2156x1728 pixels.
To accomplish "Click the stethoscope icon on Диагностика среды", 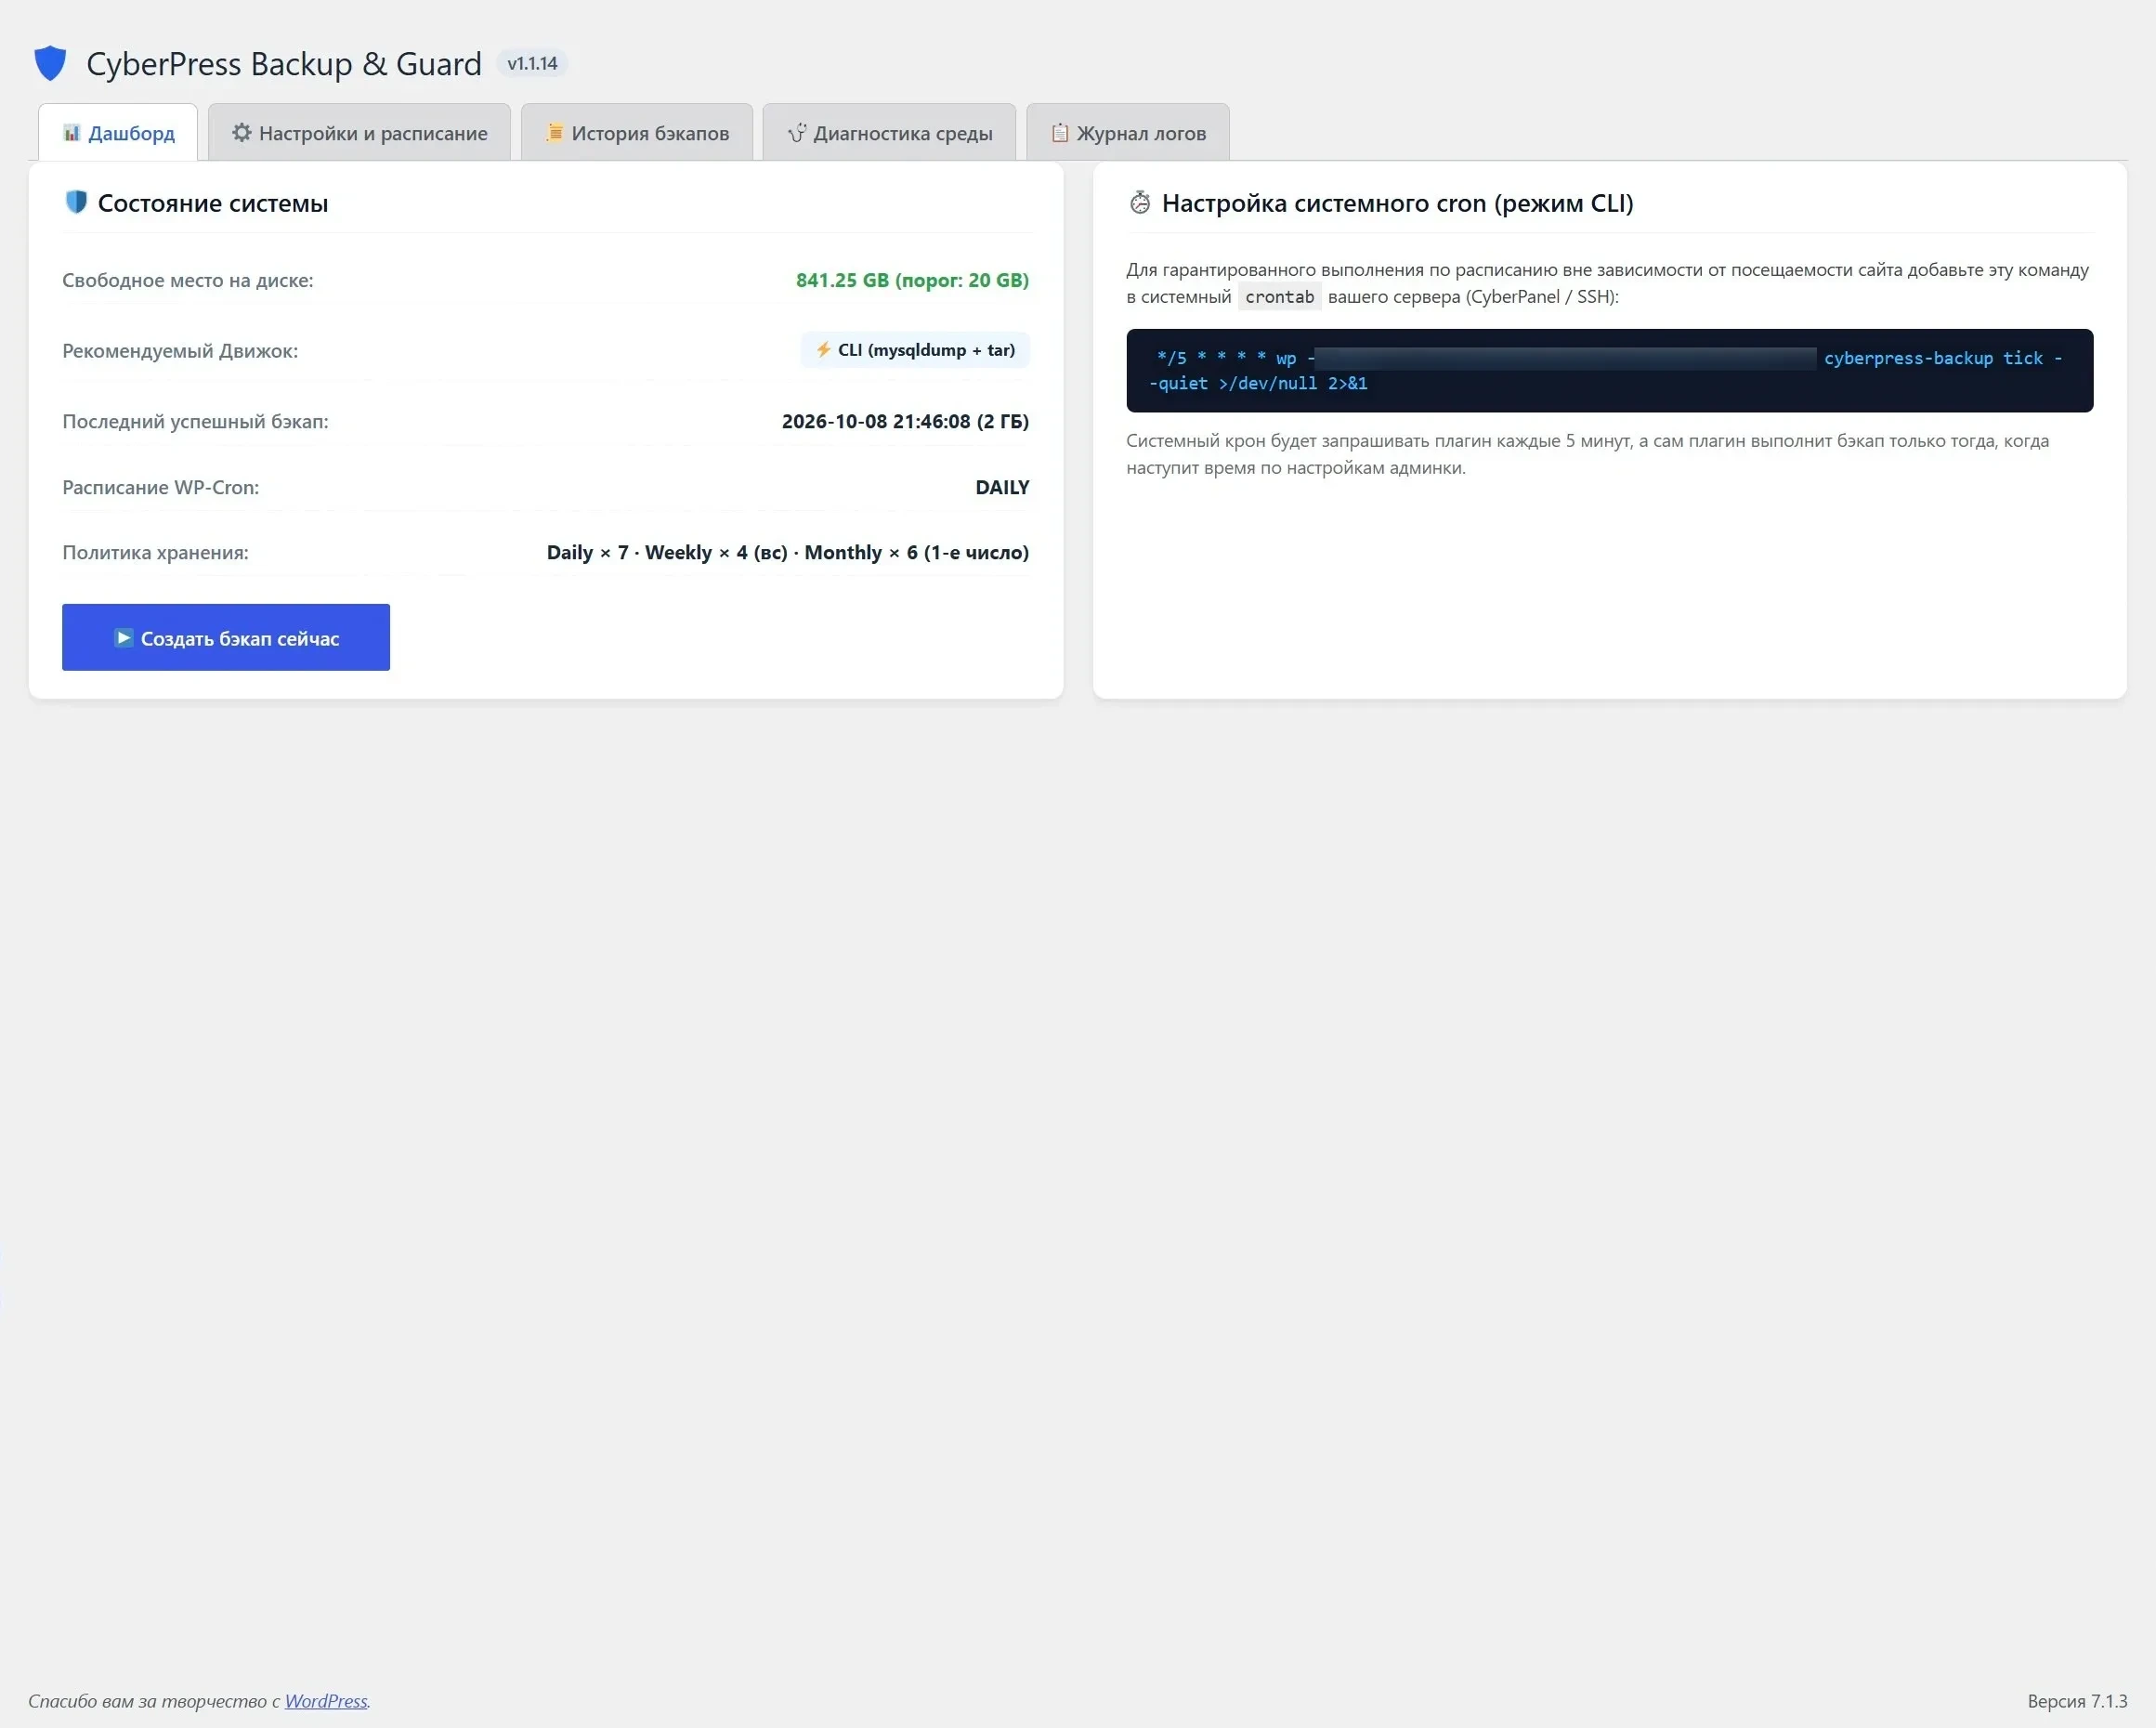I will (797, 132).
